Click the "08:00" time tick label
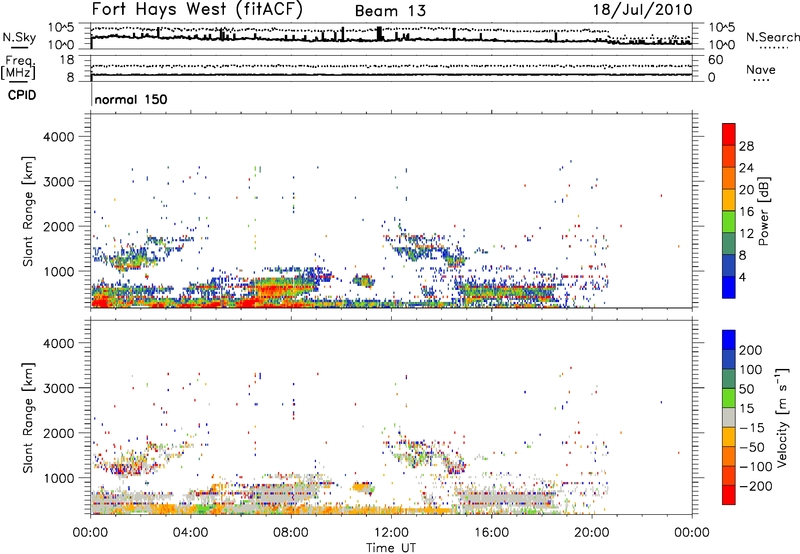 [x=291, y=533]
